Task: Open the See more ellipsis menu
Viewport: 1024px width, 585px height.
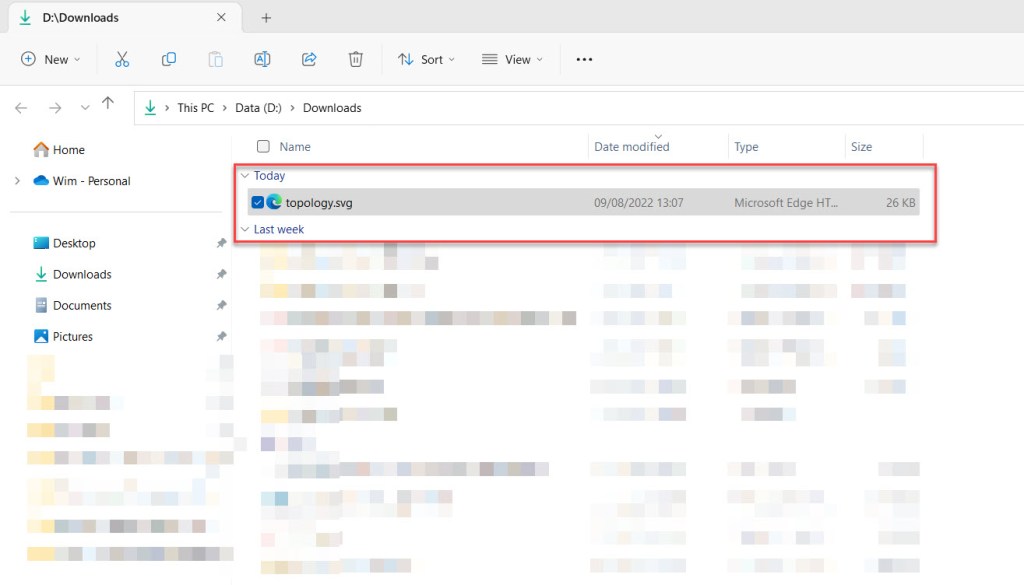Action: 585,59
